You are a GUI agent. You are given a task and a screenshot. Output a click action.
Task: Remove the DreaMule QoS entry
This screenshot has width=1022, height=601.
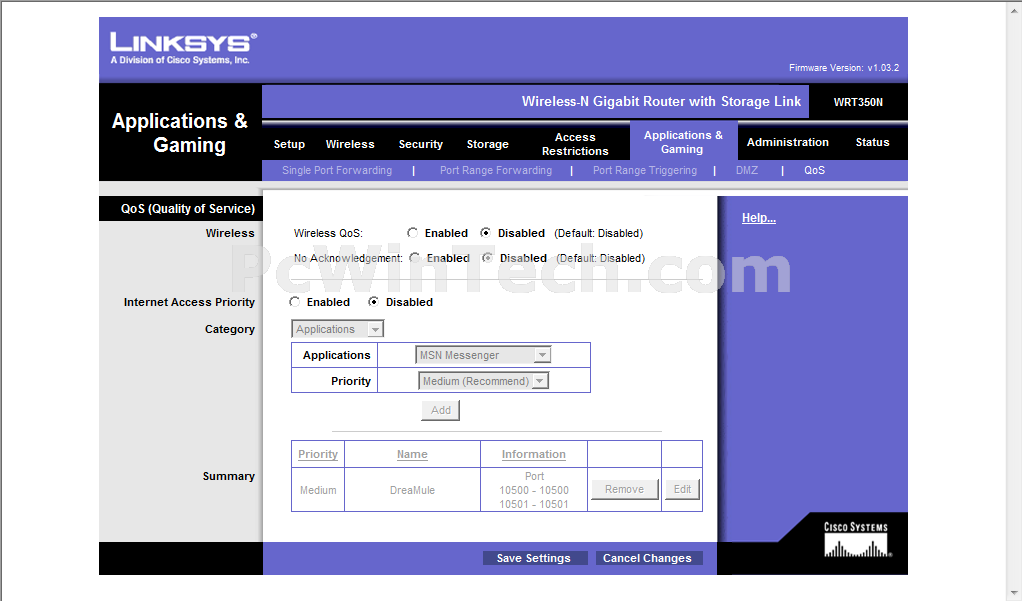click(624, 490)
